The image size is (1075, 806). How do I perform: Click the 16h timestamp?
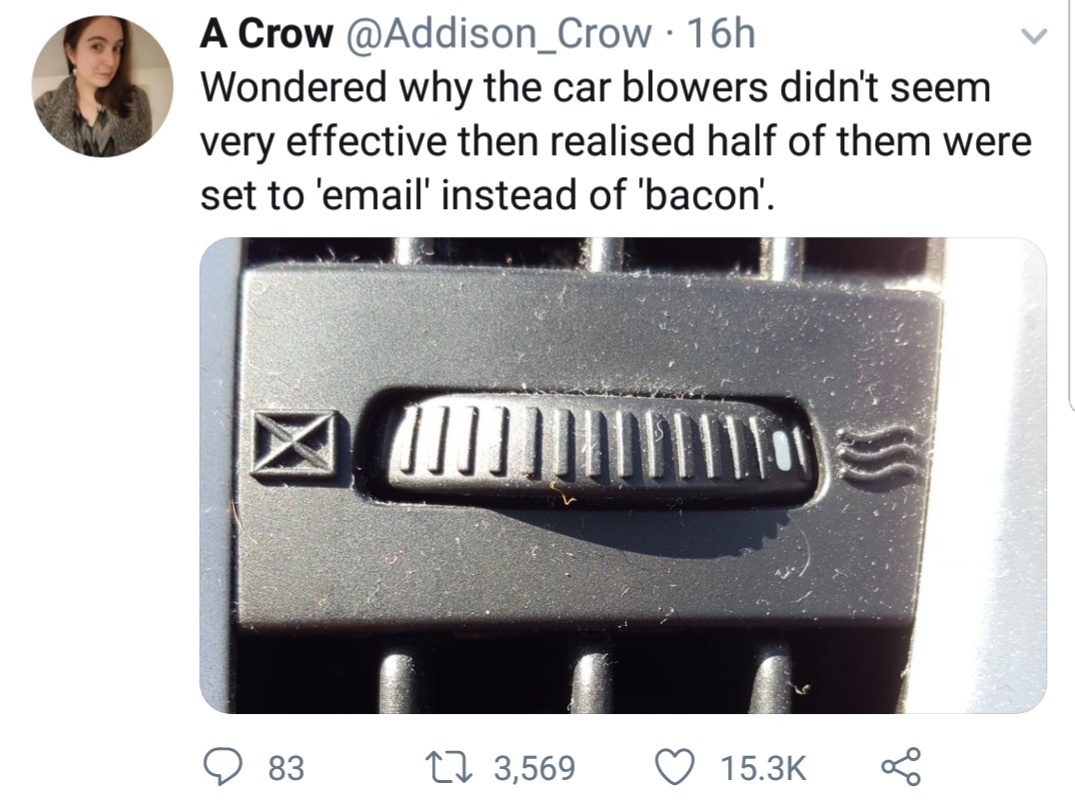[721, 34]
